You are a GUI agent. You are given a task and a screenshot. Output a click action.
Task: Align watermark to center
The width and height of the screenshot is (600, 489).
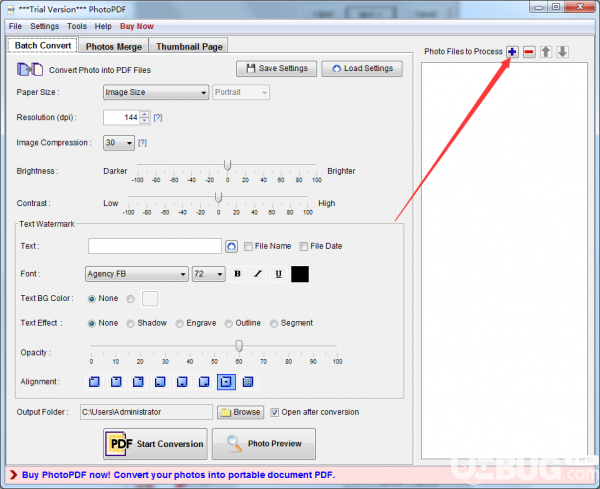point(226,381)
